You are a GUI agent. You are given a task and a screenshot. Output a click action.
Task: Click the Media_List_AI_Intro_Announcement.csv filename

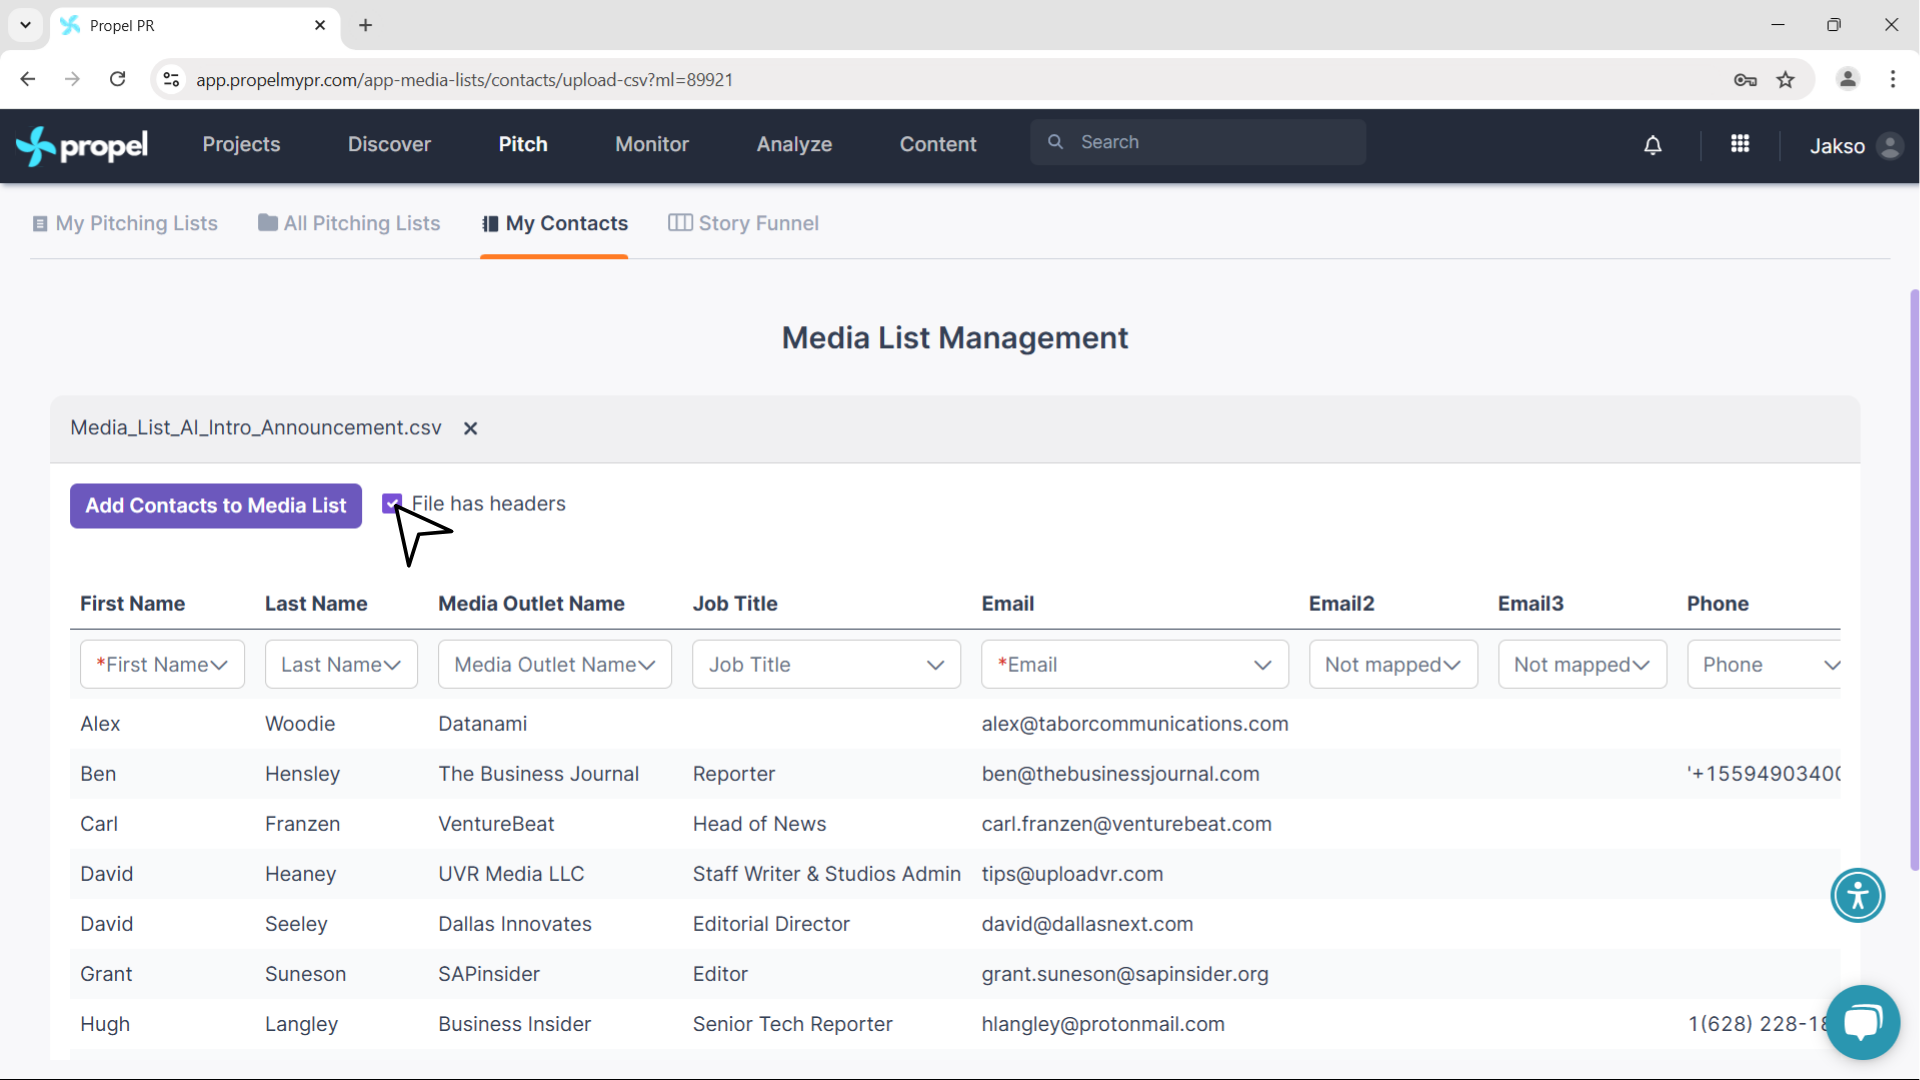[256, 428]
